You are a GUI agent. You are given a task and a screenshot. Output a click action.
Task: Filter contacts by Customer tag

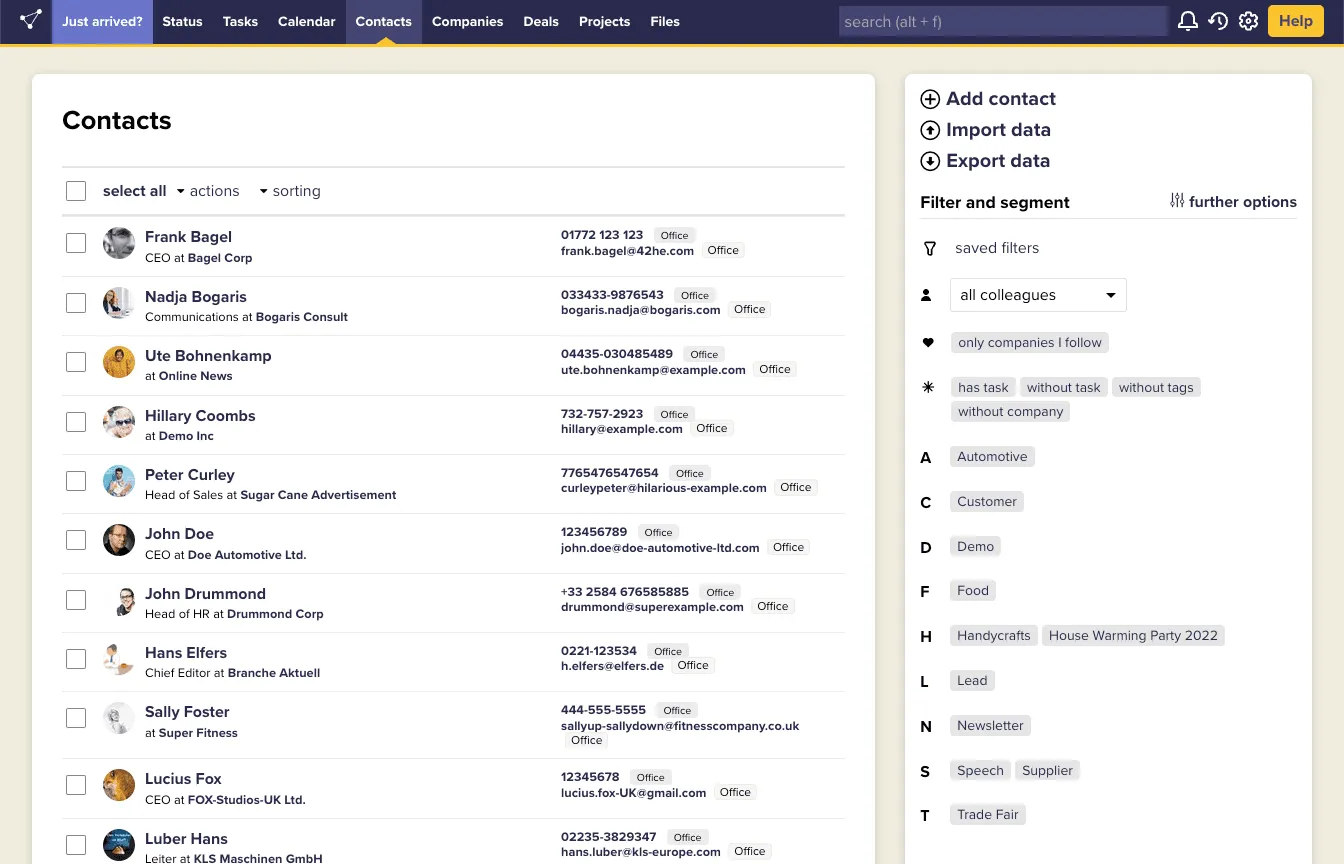pyautogui.click(x=987, y=502)
